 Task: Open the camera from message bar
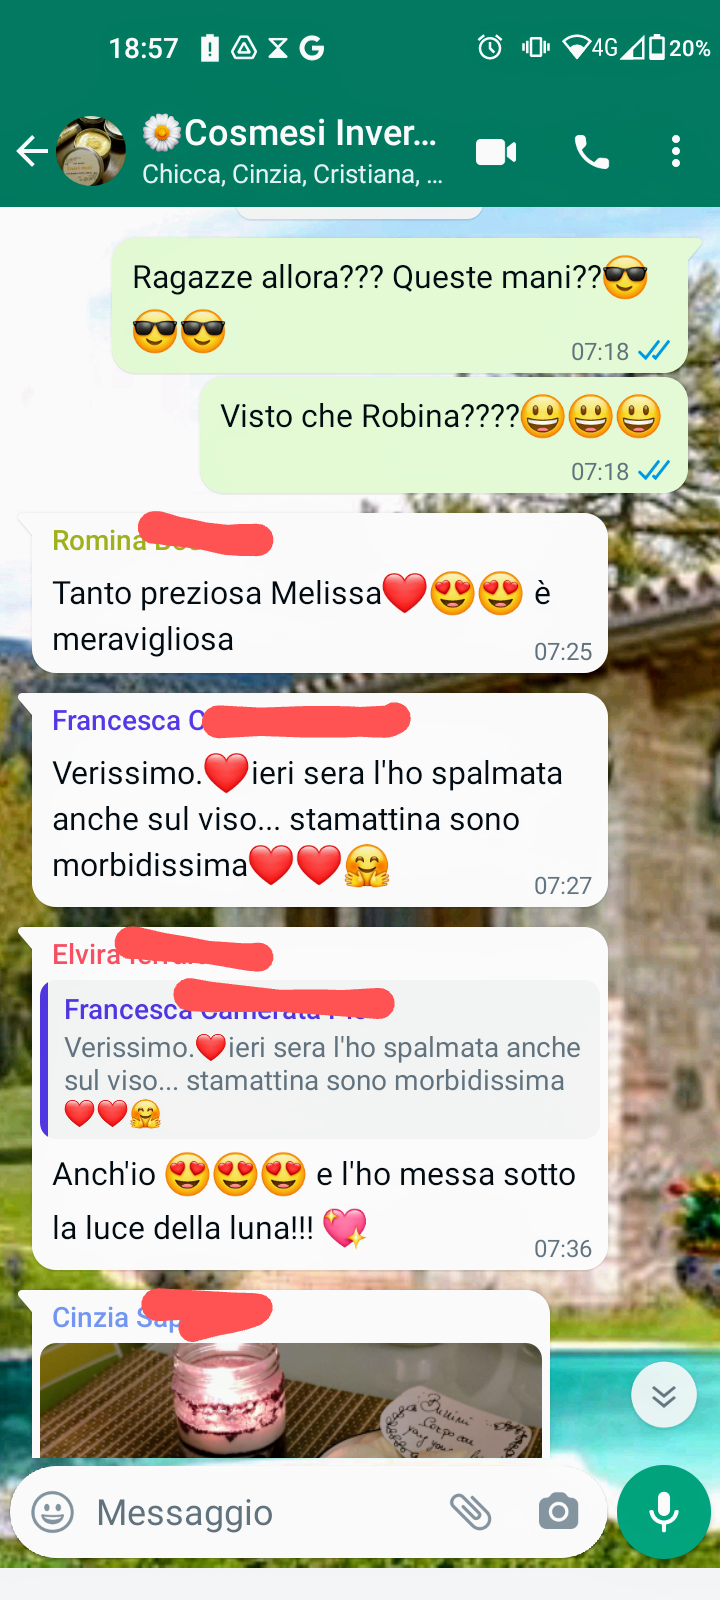558,1512
